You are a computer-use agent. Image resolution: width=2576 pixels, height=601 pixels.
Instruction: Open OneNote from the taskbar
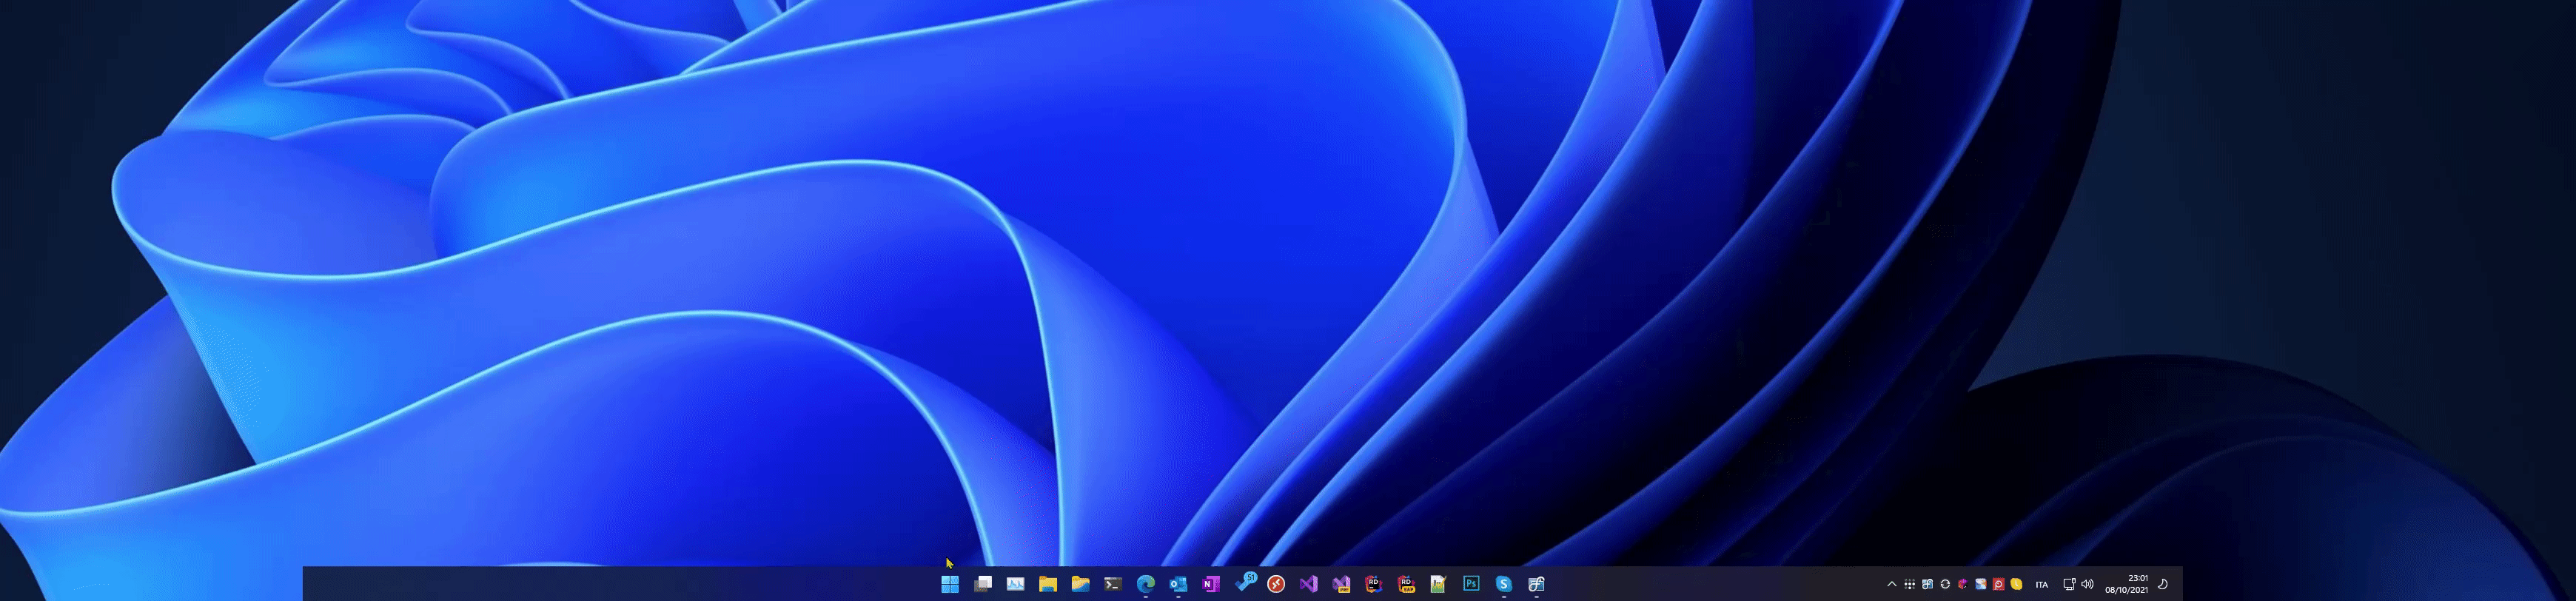[x=1211, y=584]
